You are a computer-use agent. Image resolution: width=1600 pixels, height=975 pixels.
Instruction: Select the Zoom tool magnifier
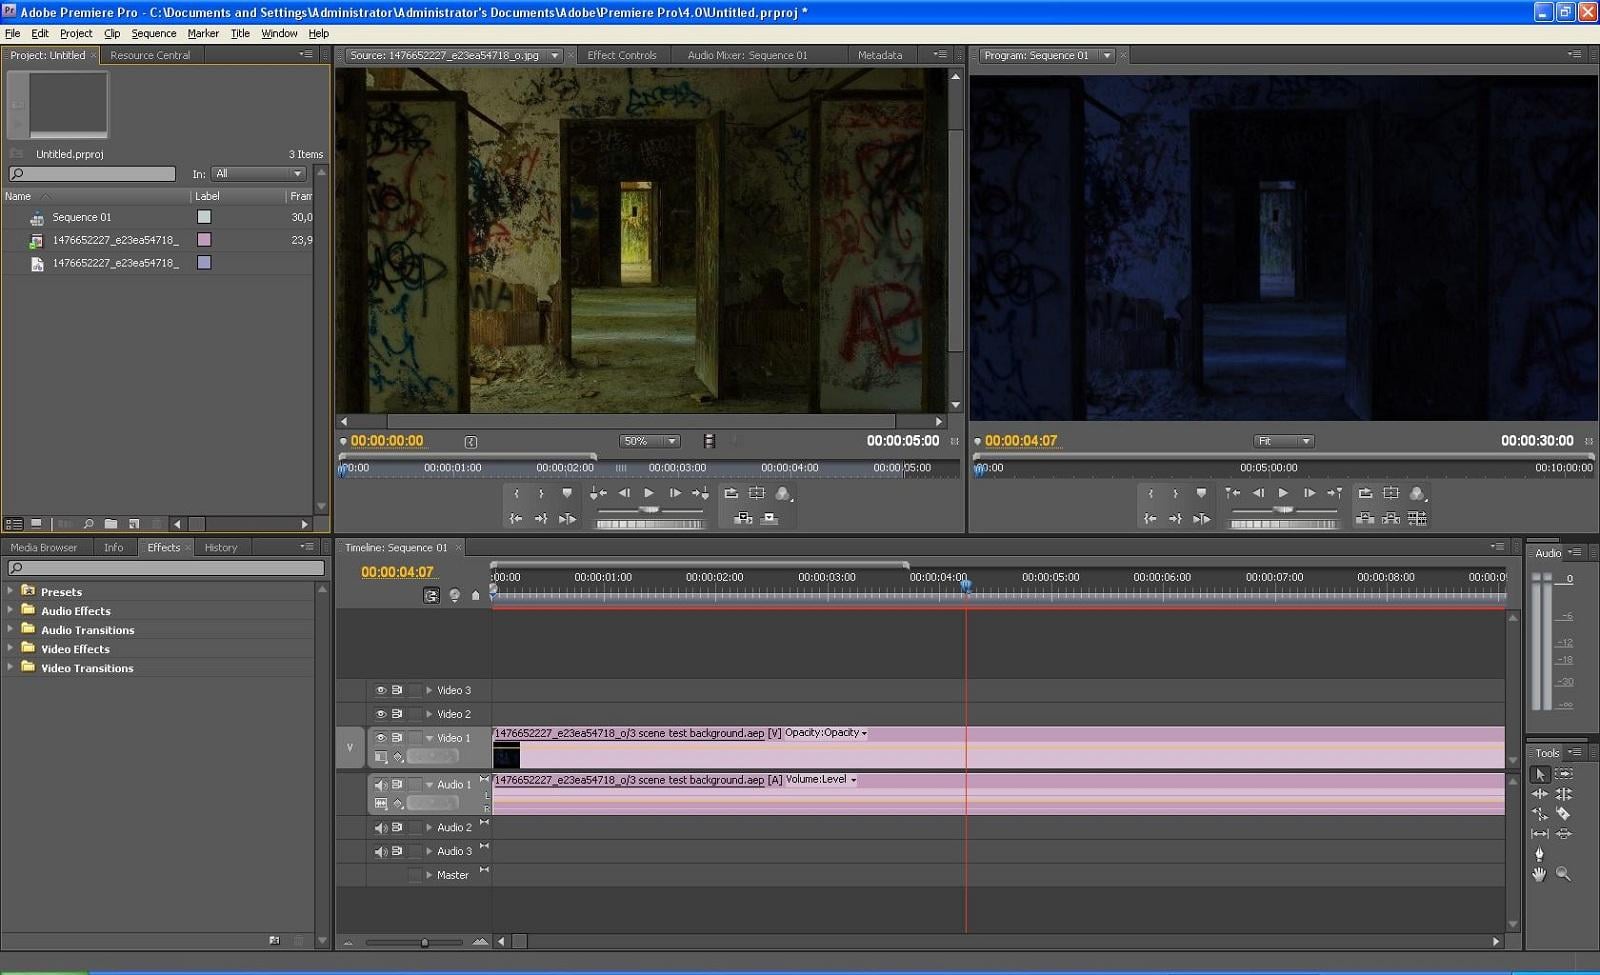click(1563, 874)
